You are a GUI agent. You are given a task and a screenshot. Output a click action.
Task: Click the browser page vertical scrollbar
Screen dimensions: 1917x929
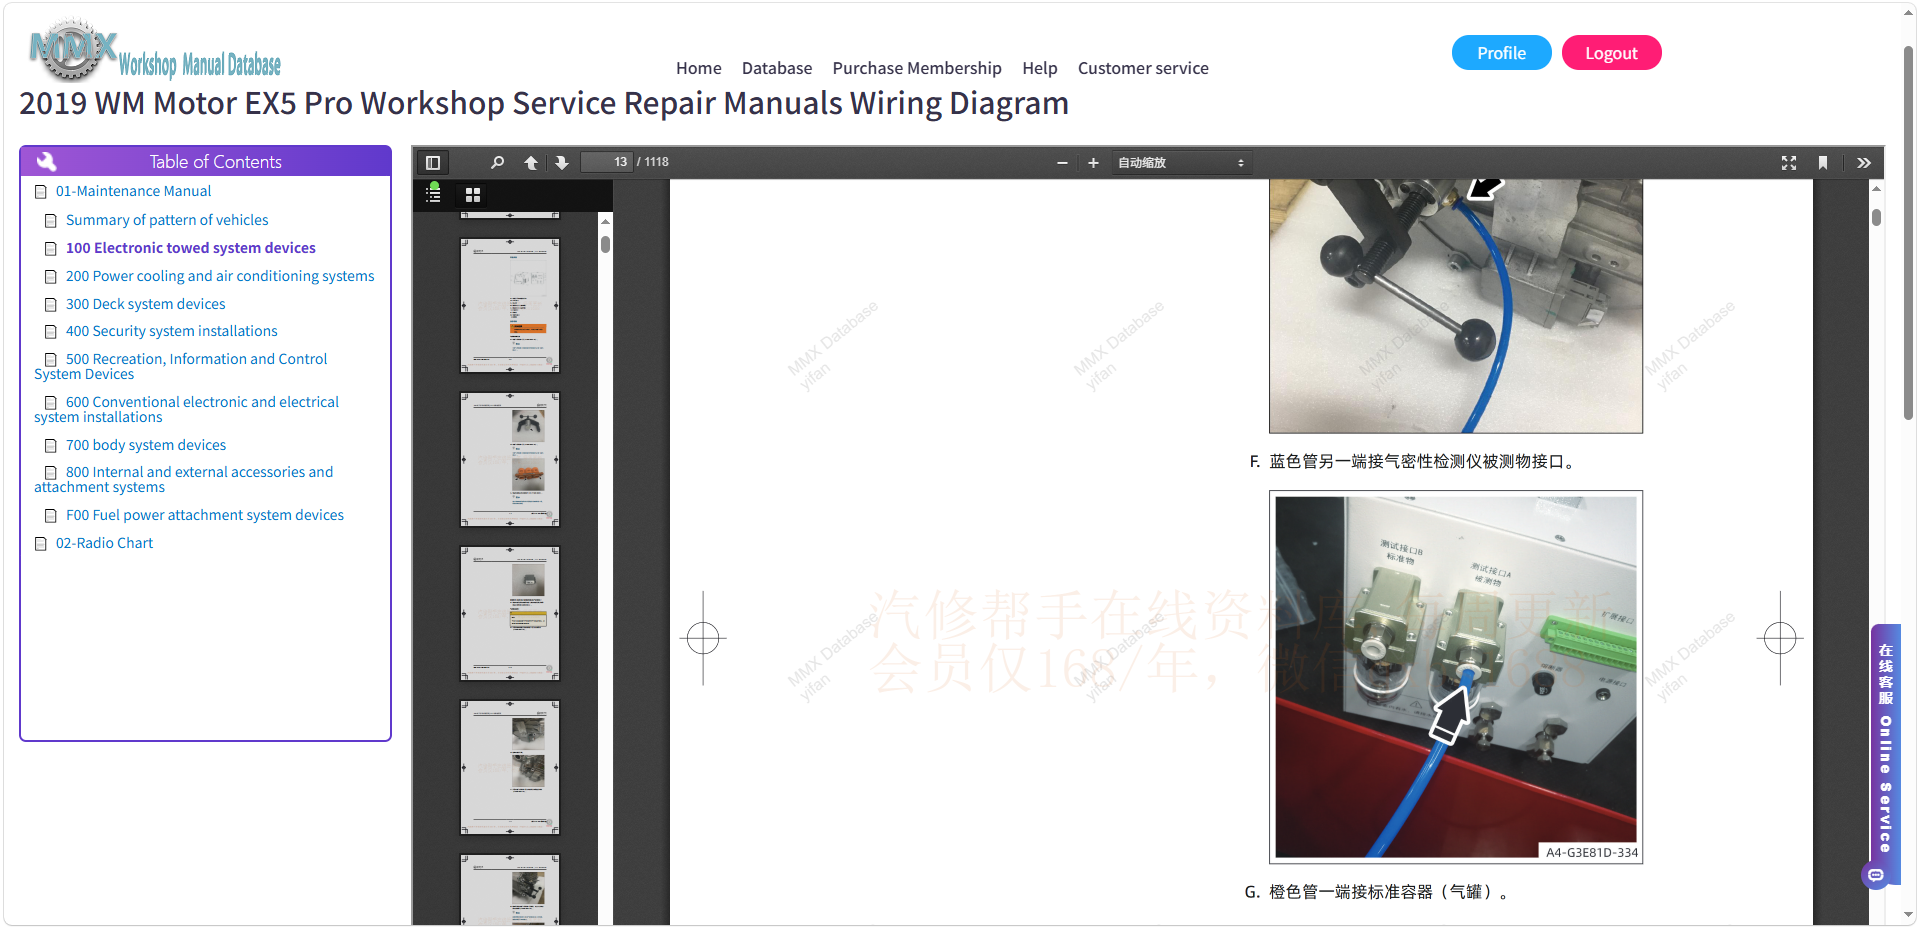pyautogui.click(x=1909, y=233)
